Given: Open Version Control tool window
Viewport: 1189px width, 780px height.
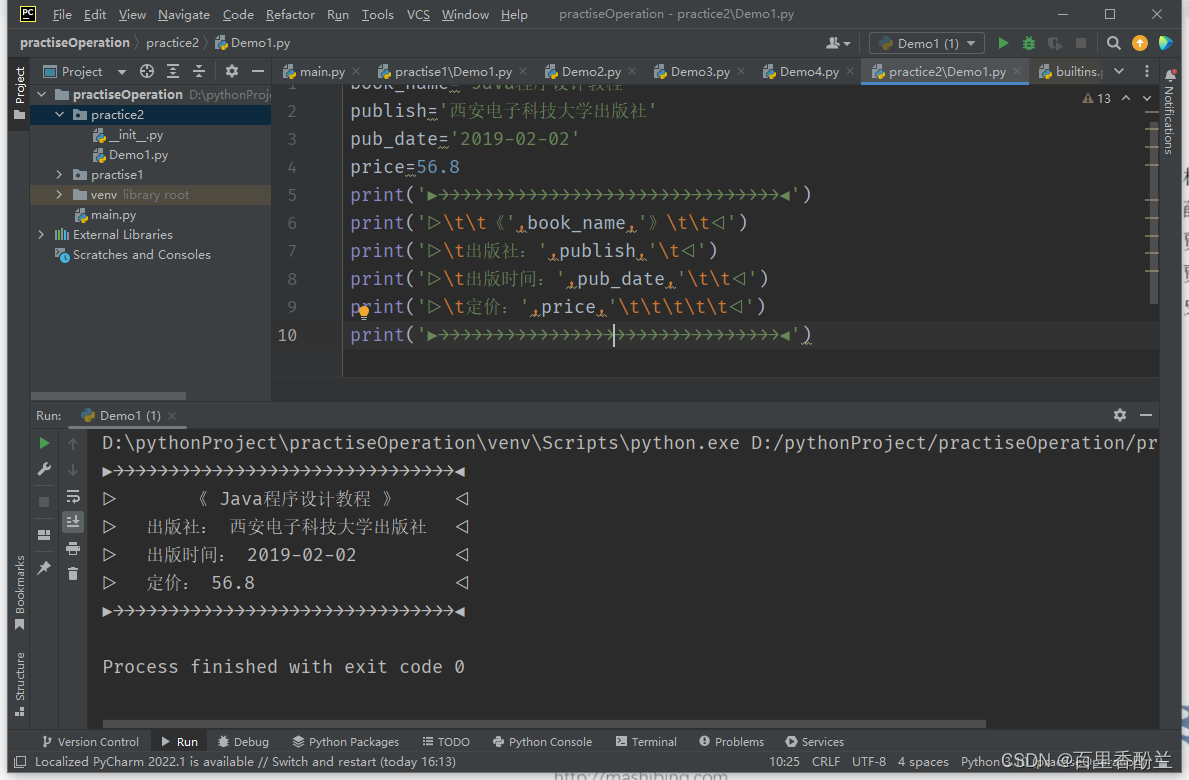Looking at the screenshot, I should 91,741.
